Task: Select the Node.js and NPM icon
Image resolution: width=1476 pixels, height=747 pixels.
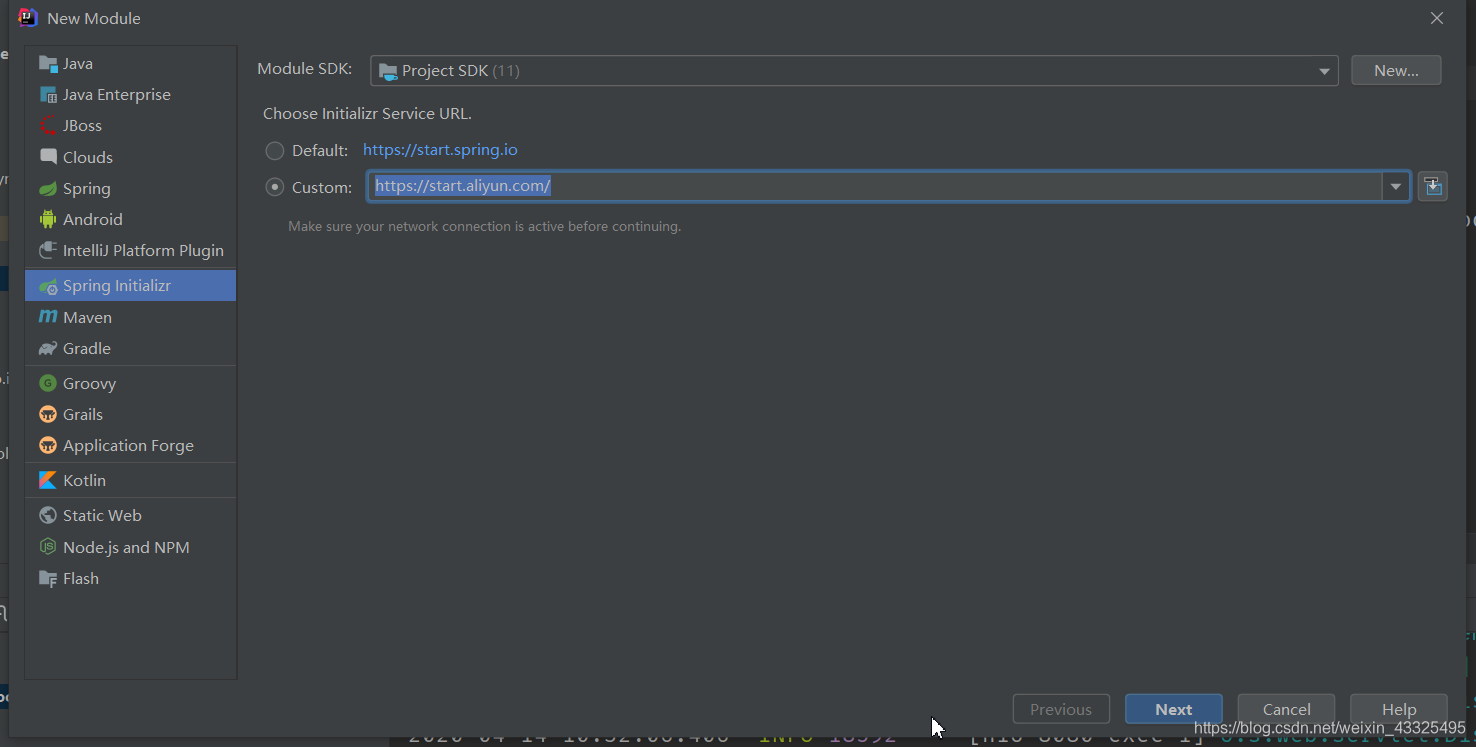Action: (48, 547)
